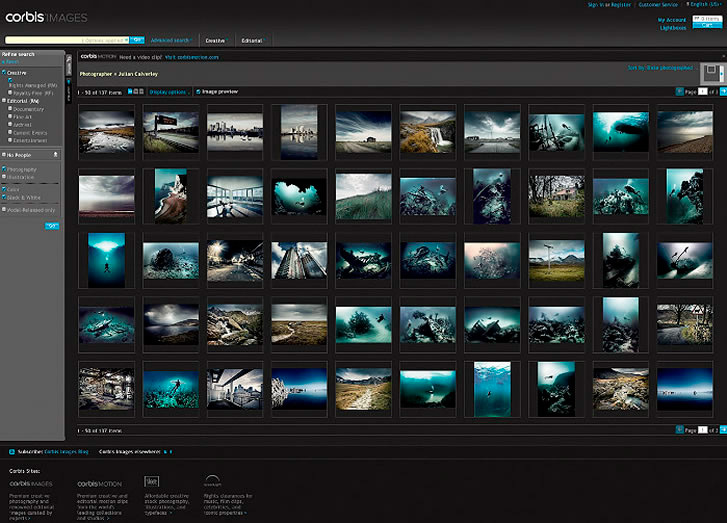Image resolution: width=727 pixels, height=523 pixels.
Task: Close the Corbis Motion banner with the x
Action: (x=724, y=57)
